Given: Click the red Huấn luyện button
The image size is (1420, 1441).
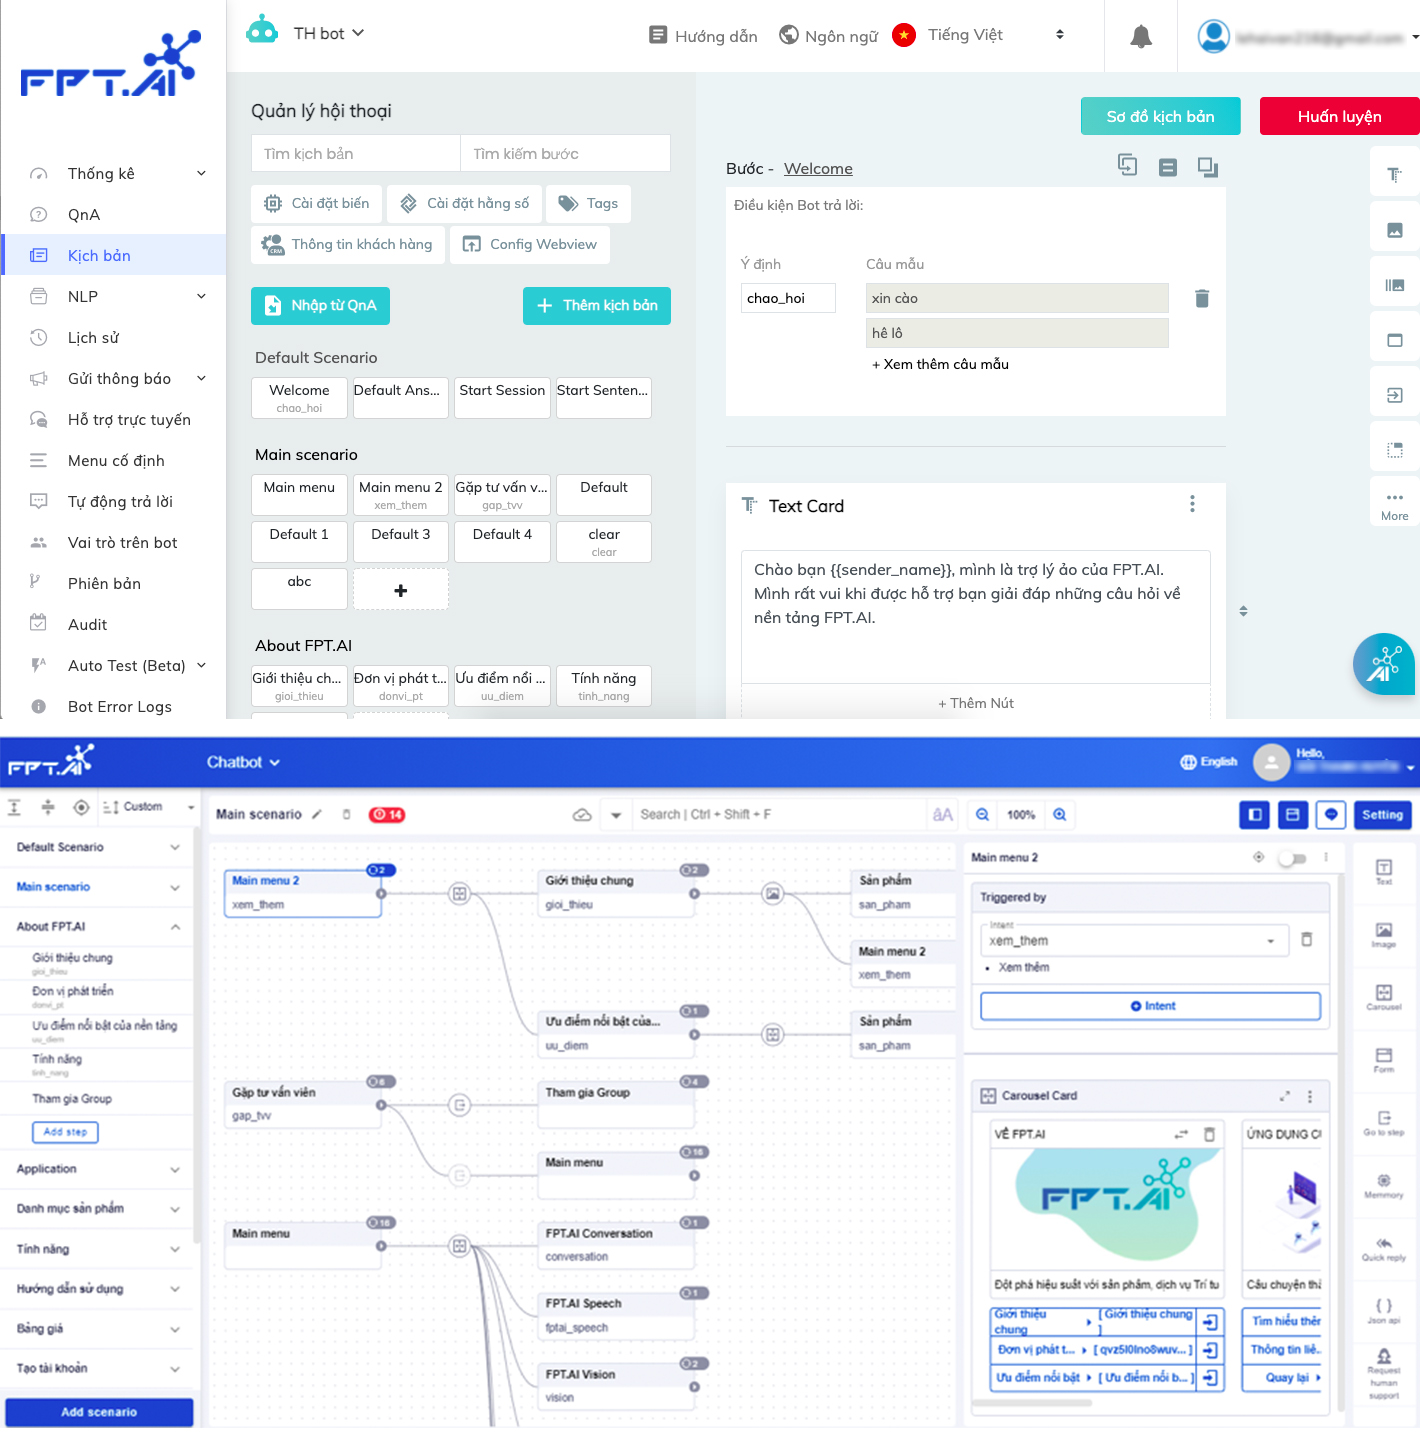Looking at the screenshot, I should point(1339,116).
